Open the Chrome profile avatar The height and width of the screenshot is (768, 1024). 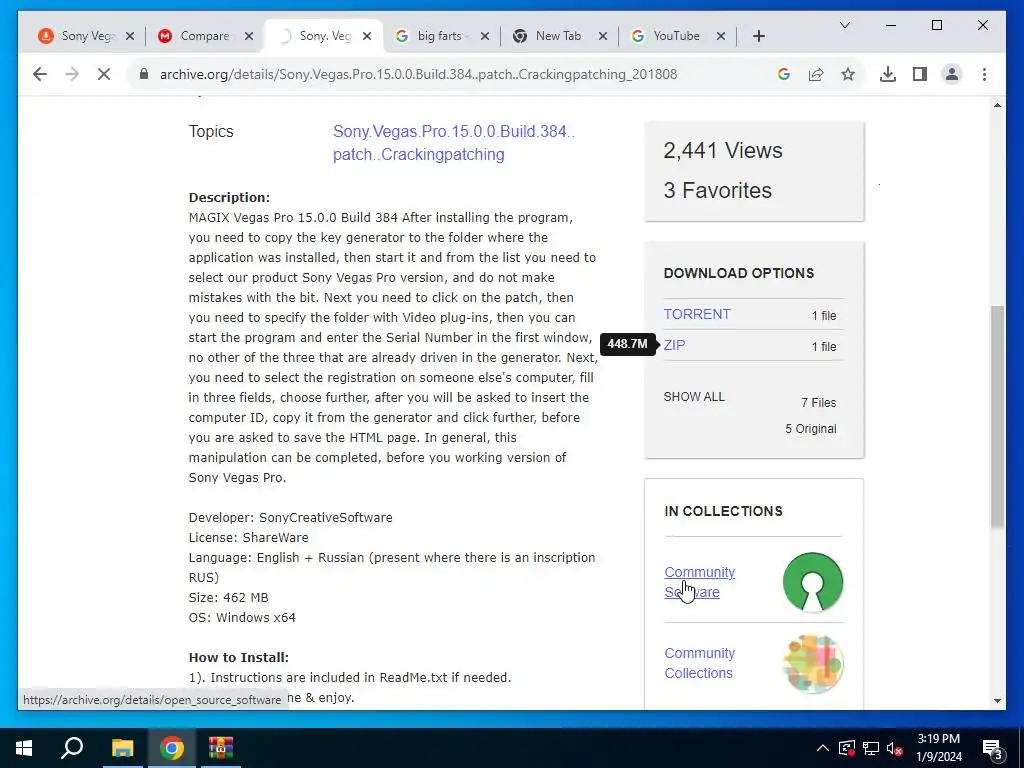pyautogui.click(x=952, y=74)
